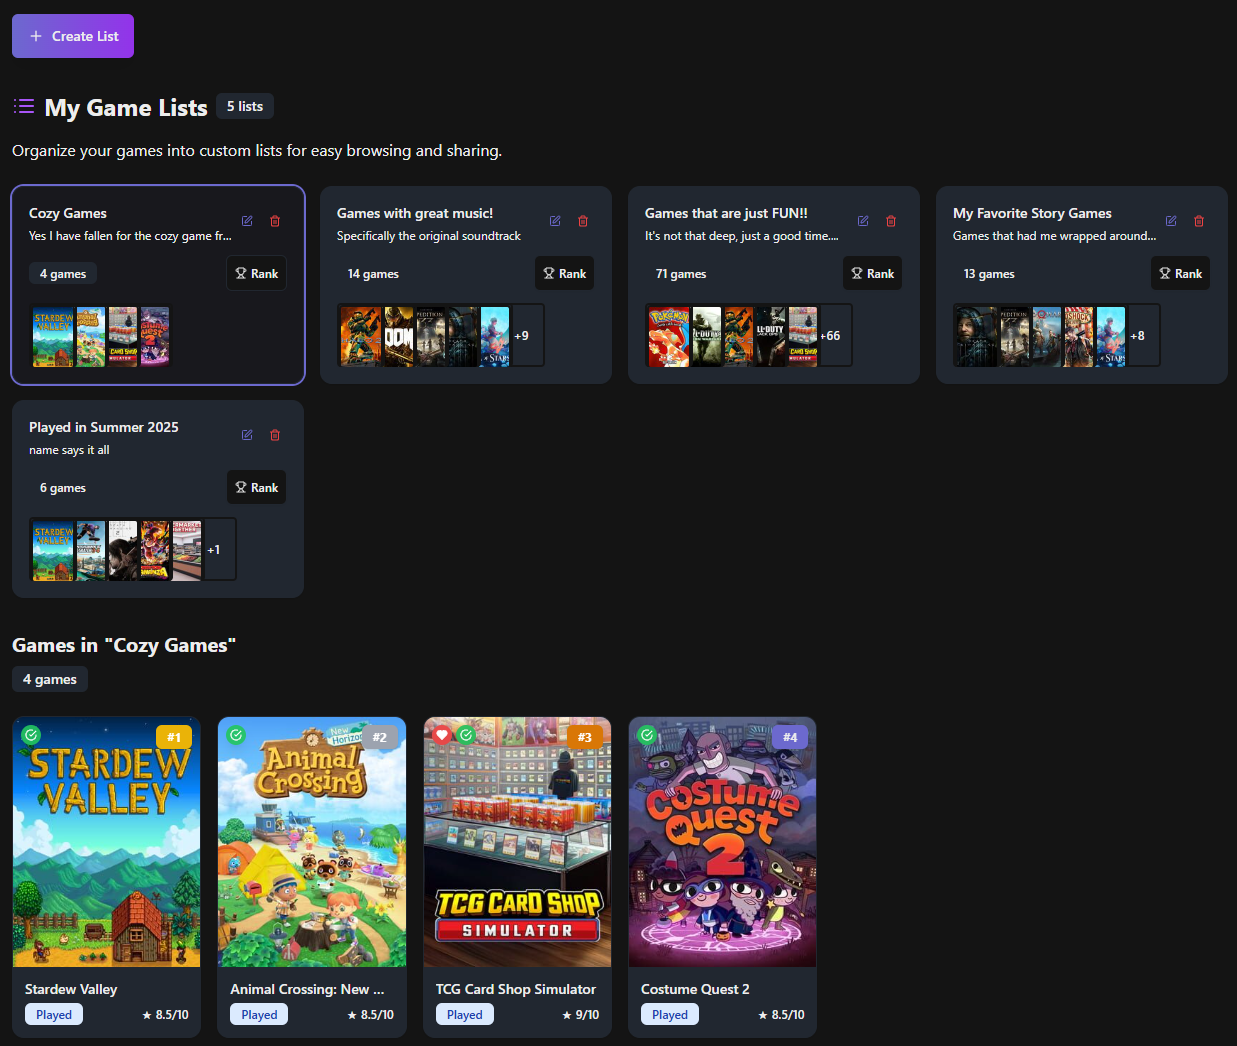Viewport: 1237px width, 1046px height.
Task: Click the #4 rank badge on Costume Quest 2
Action: coord(790,737)
